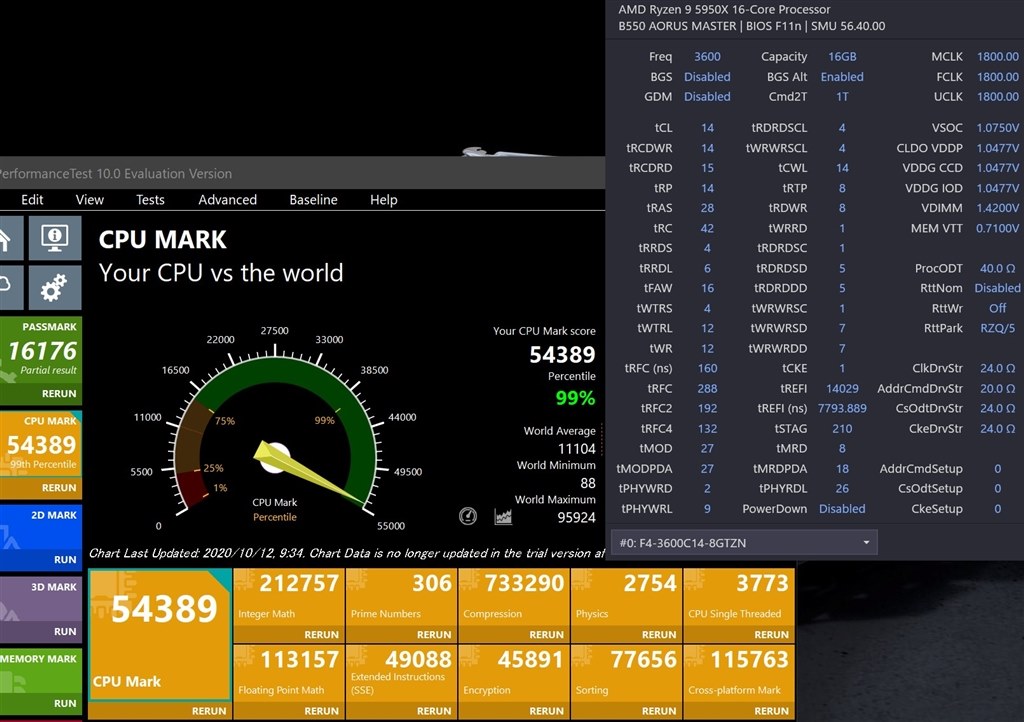This screenshot has height=722, width=1024.
Task: Rerun the Sorting test
Action: pos(658,711)
